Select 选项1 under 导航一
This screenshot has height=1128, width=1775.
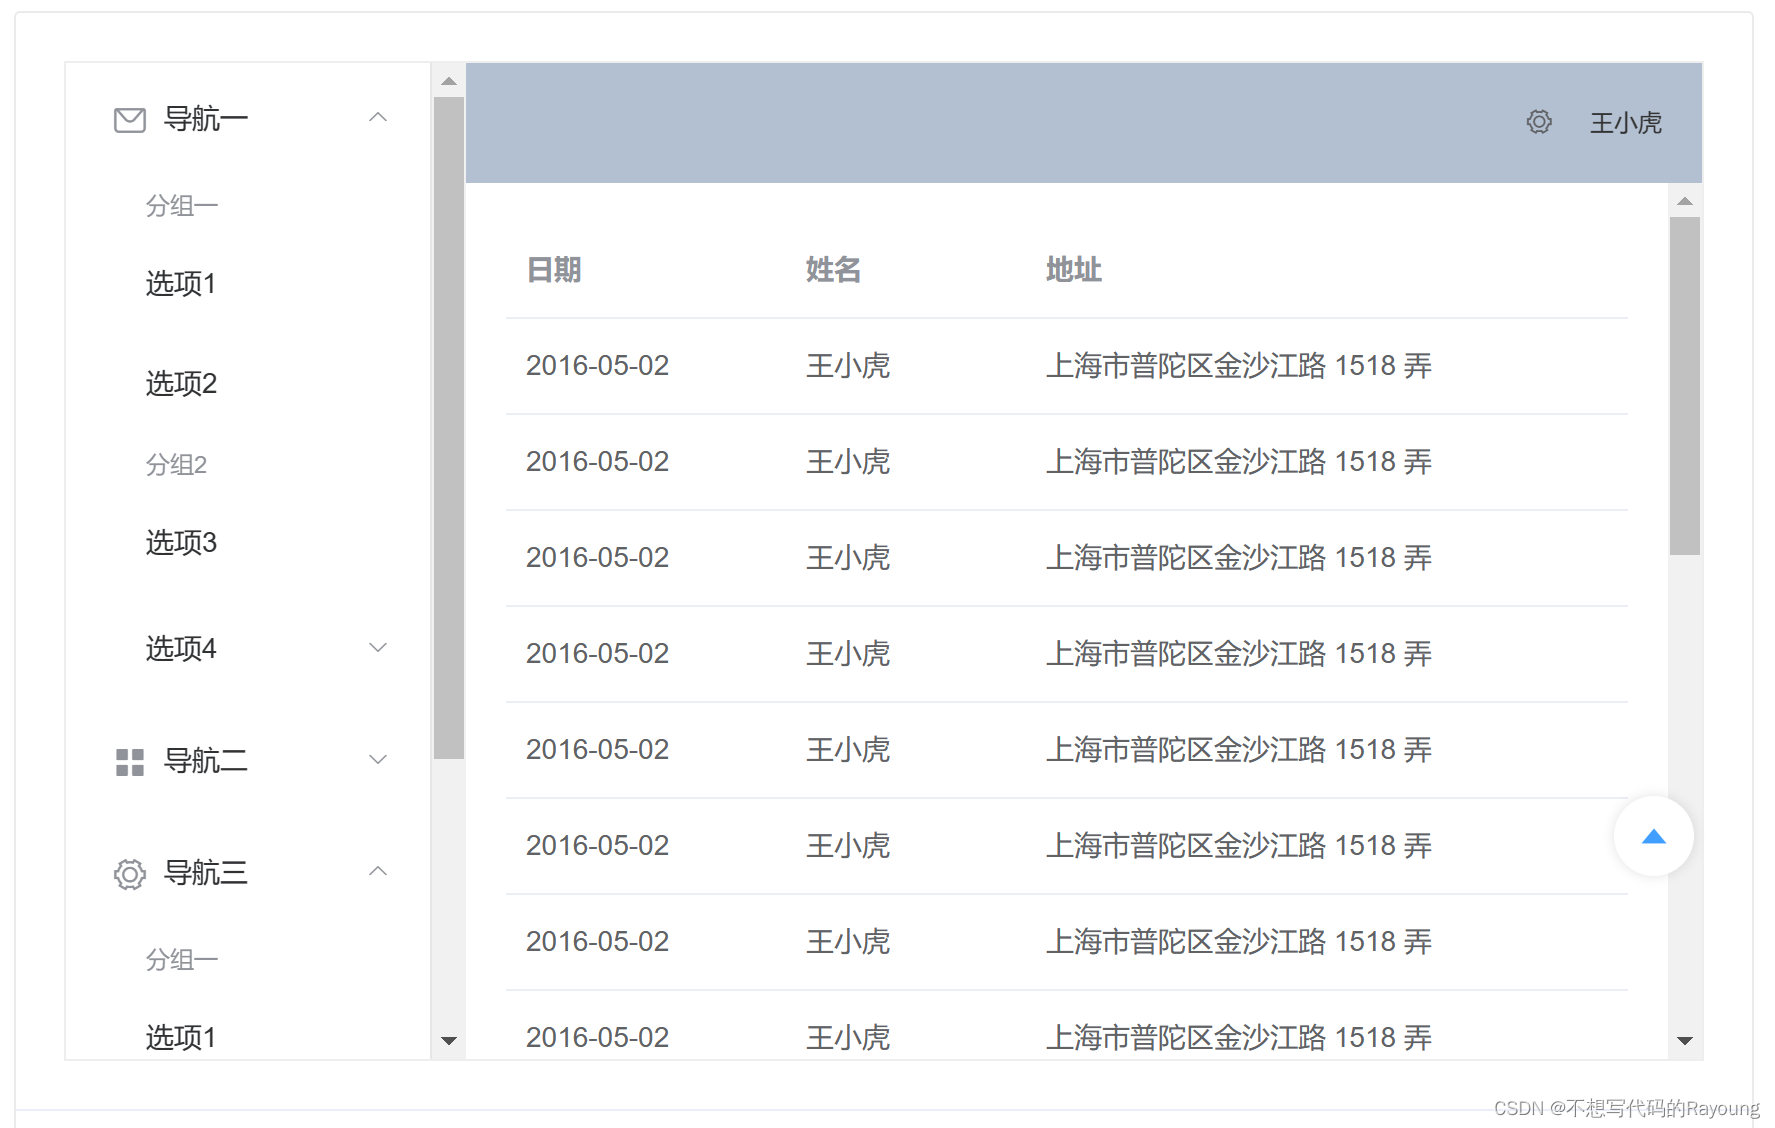click(x=181, y=284)
